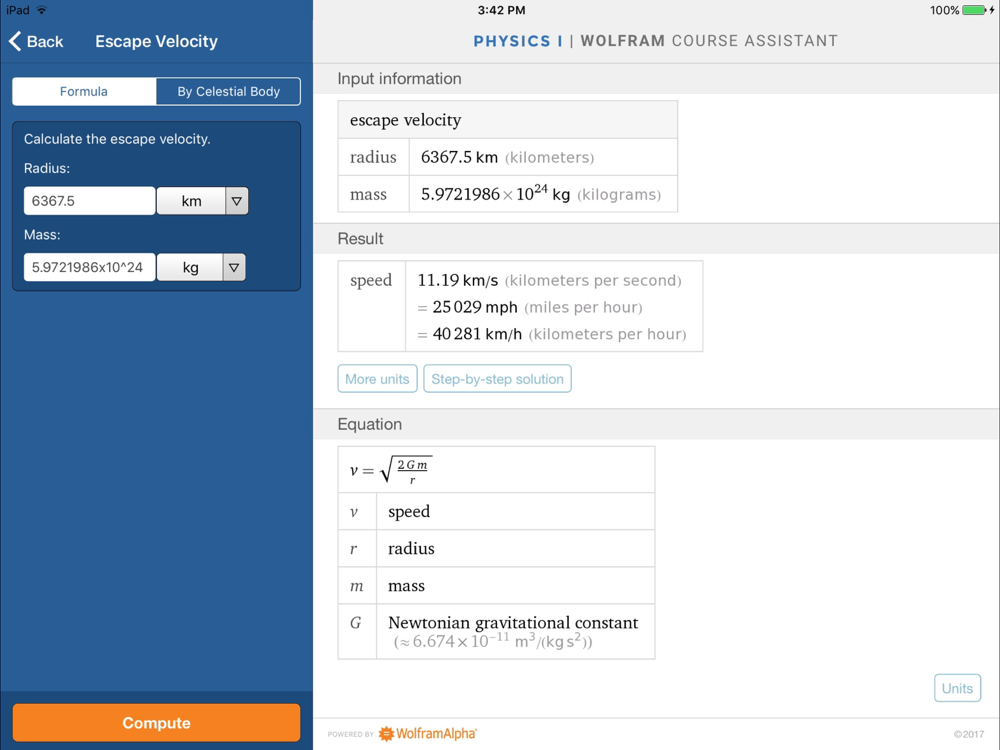
Task: Select the Formula tab
Action: (x=84, y=91)
